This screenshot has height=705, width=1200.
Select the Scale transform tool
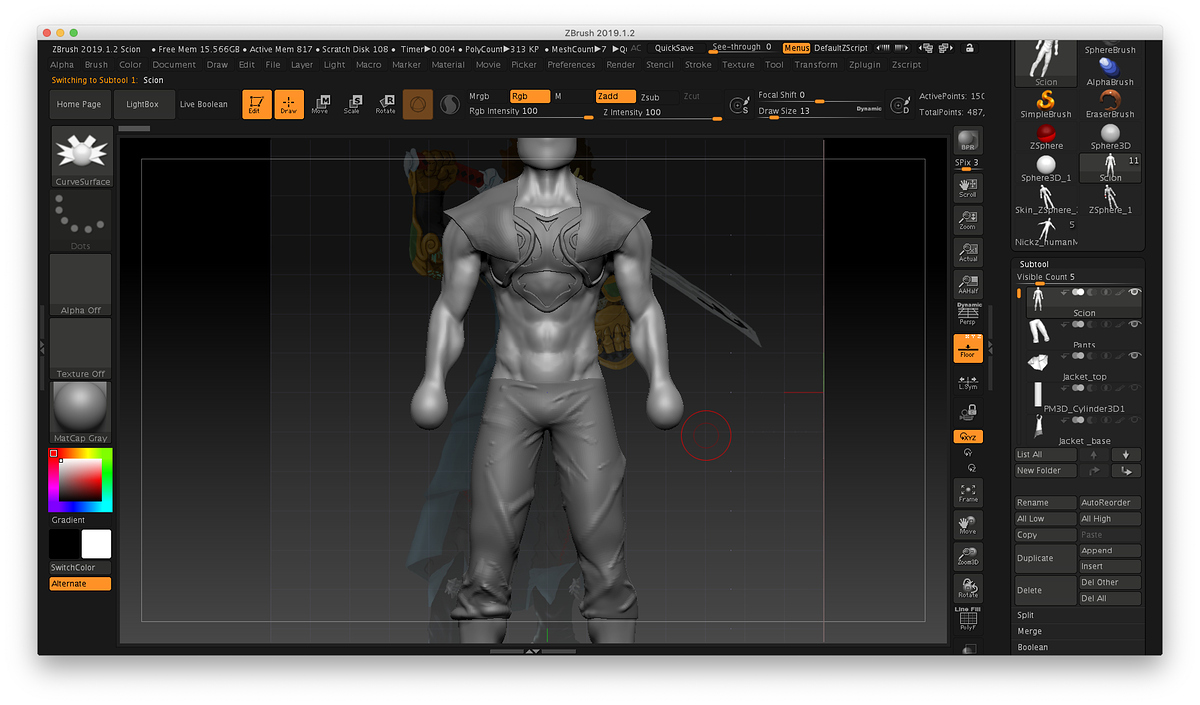click(x=353, y=104)
